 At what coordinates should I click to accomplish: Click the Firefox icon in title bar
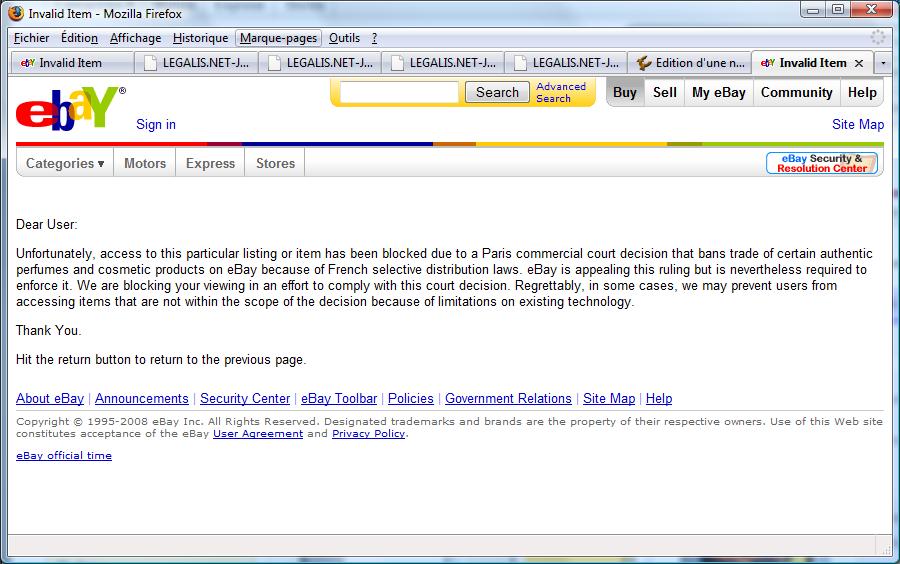(x=16, y=13)
